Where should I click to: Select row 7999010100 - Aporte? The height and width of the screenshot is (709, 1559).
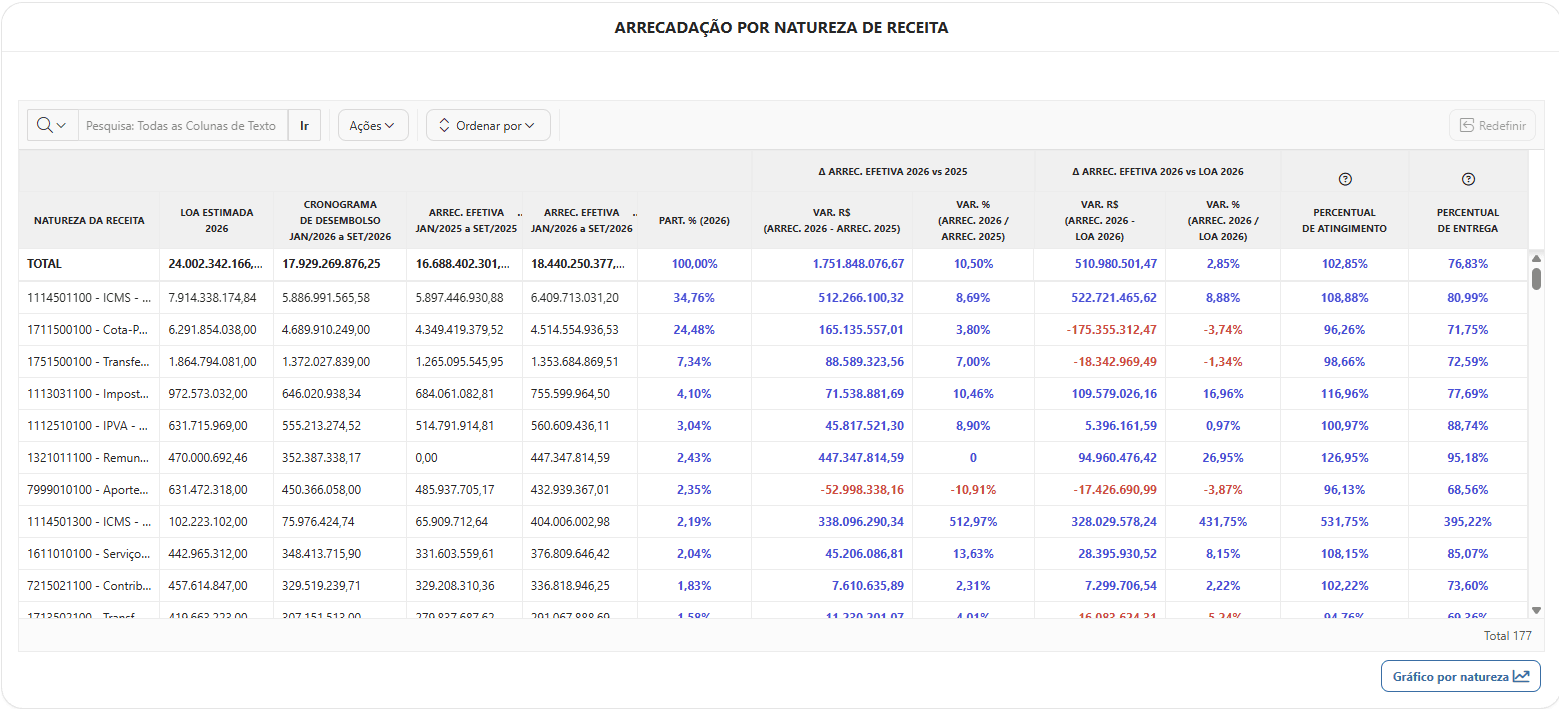pos(773,490)
